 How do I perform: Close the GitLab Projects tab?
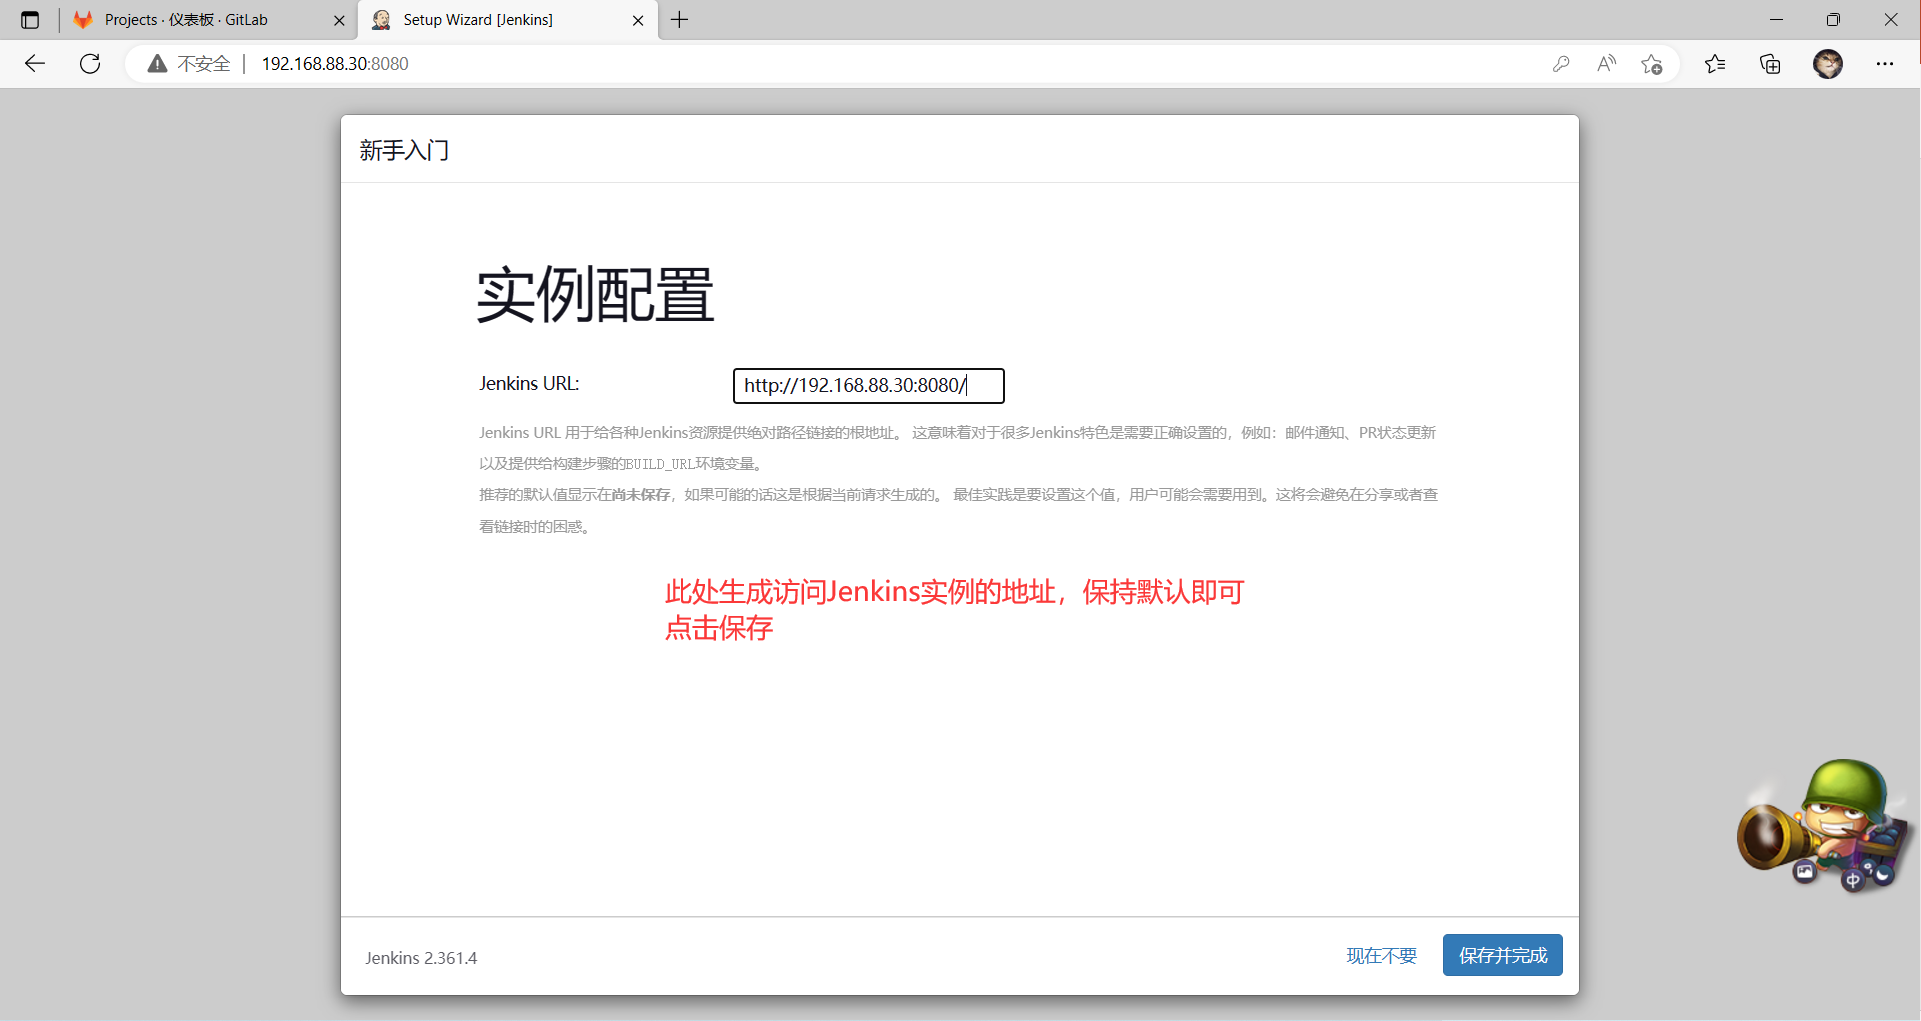(x=339, y=20)
